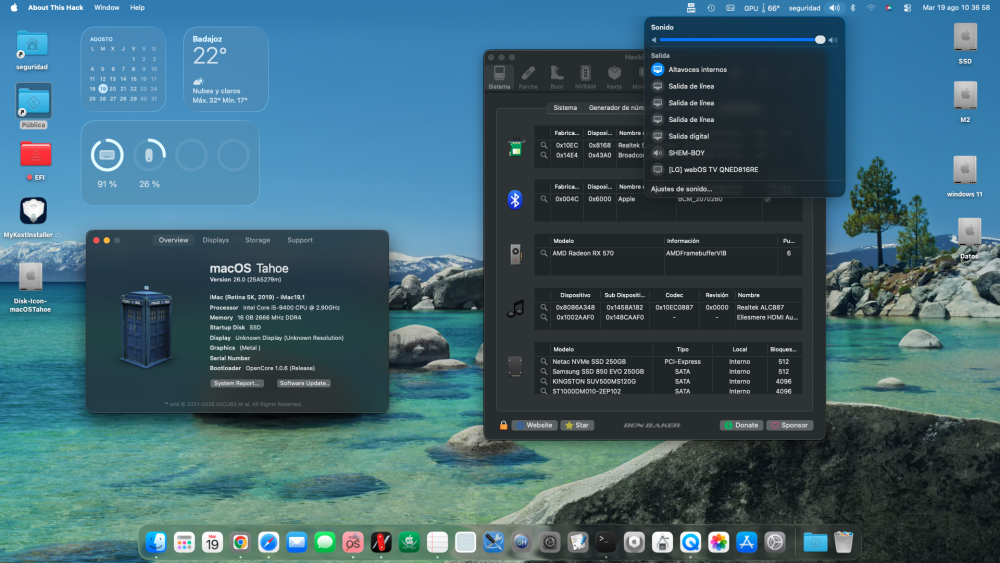This screenshot has width=1000, height=563.
Task: Open the sound volume menu bar icon
Action: 834,8
